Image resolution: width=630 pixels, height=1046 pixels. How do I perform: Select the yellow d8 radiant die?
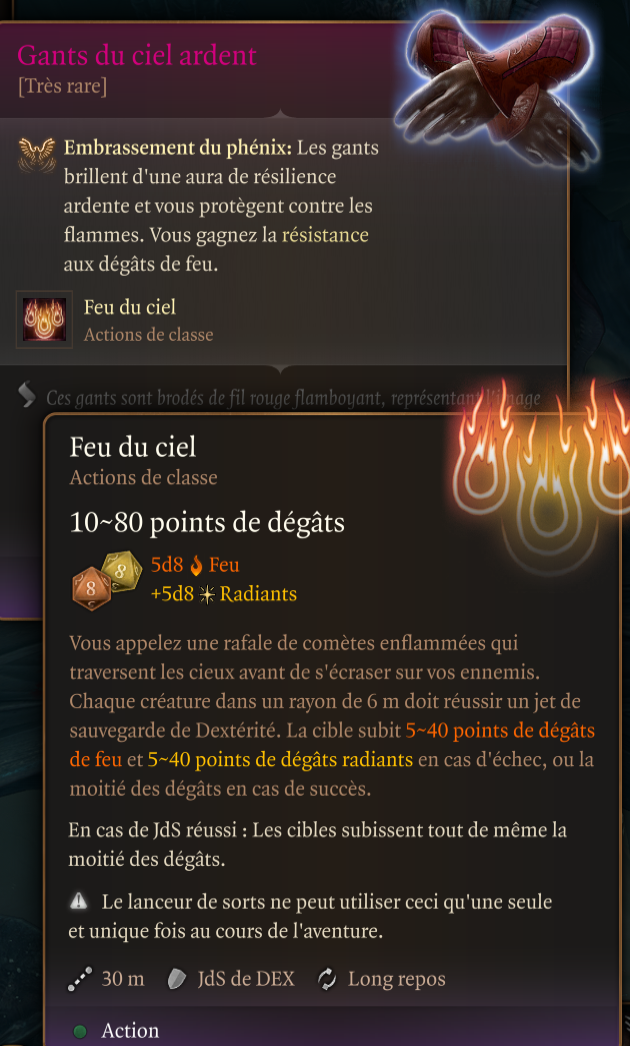(x=122, y=572)
